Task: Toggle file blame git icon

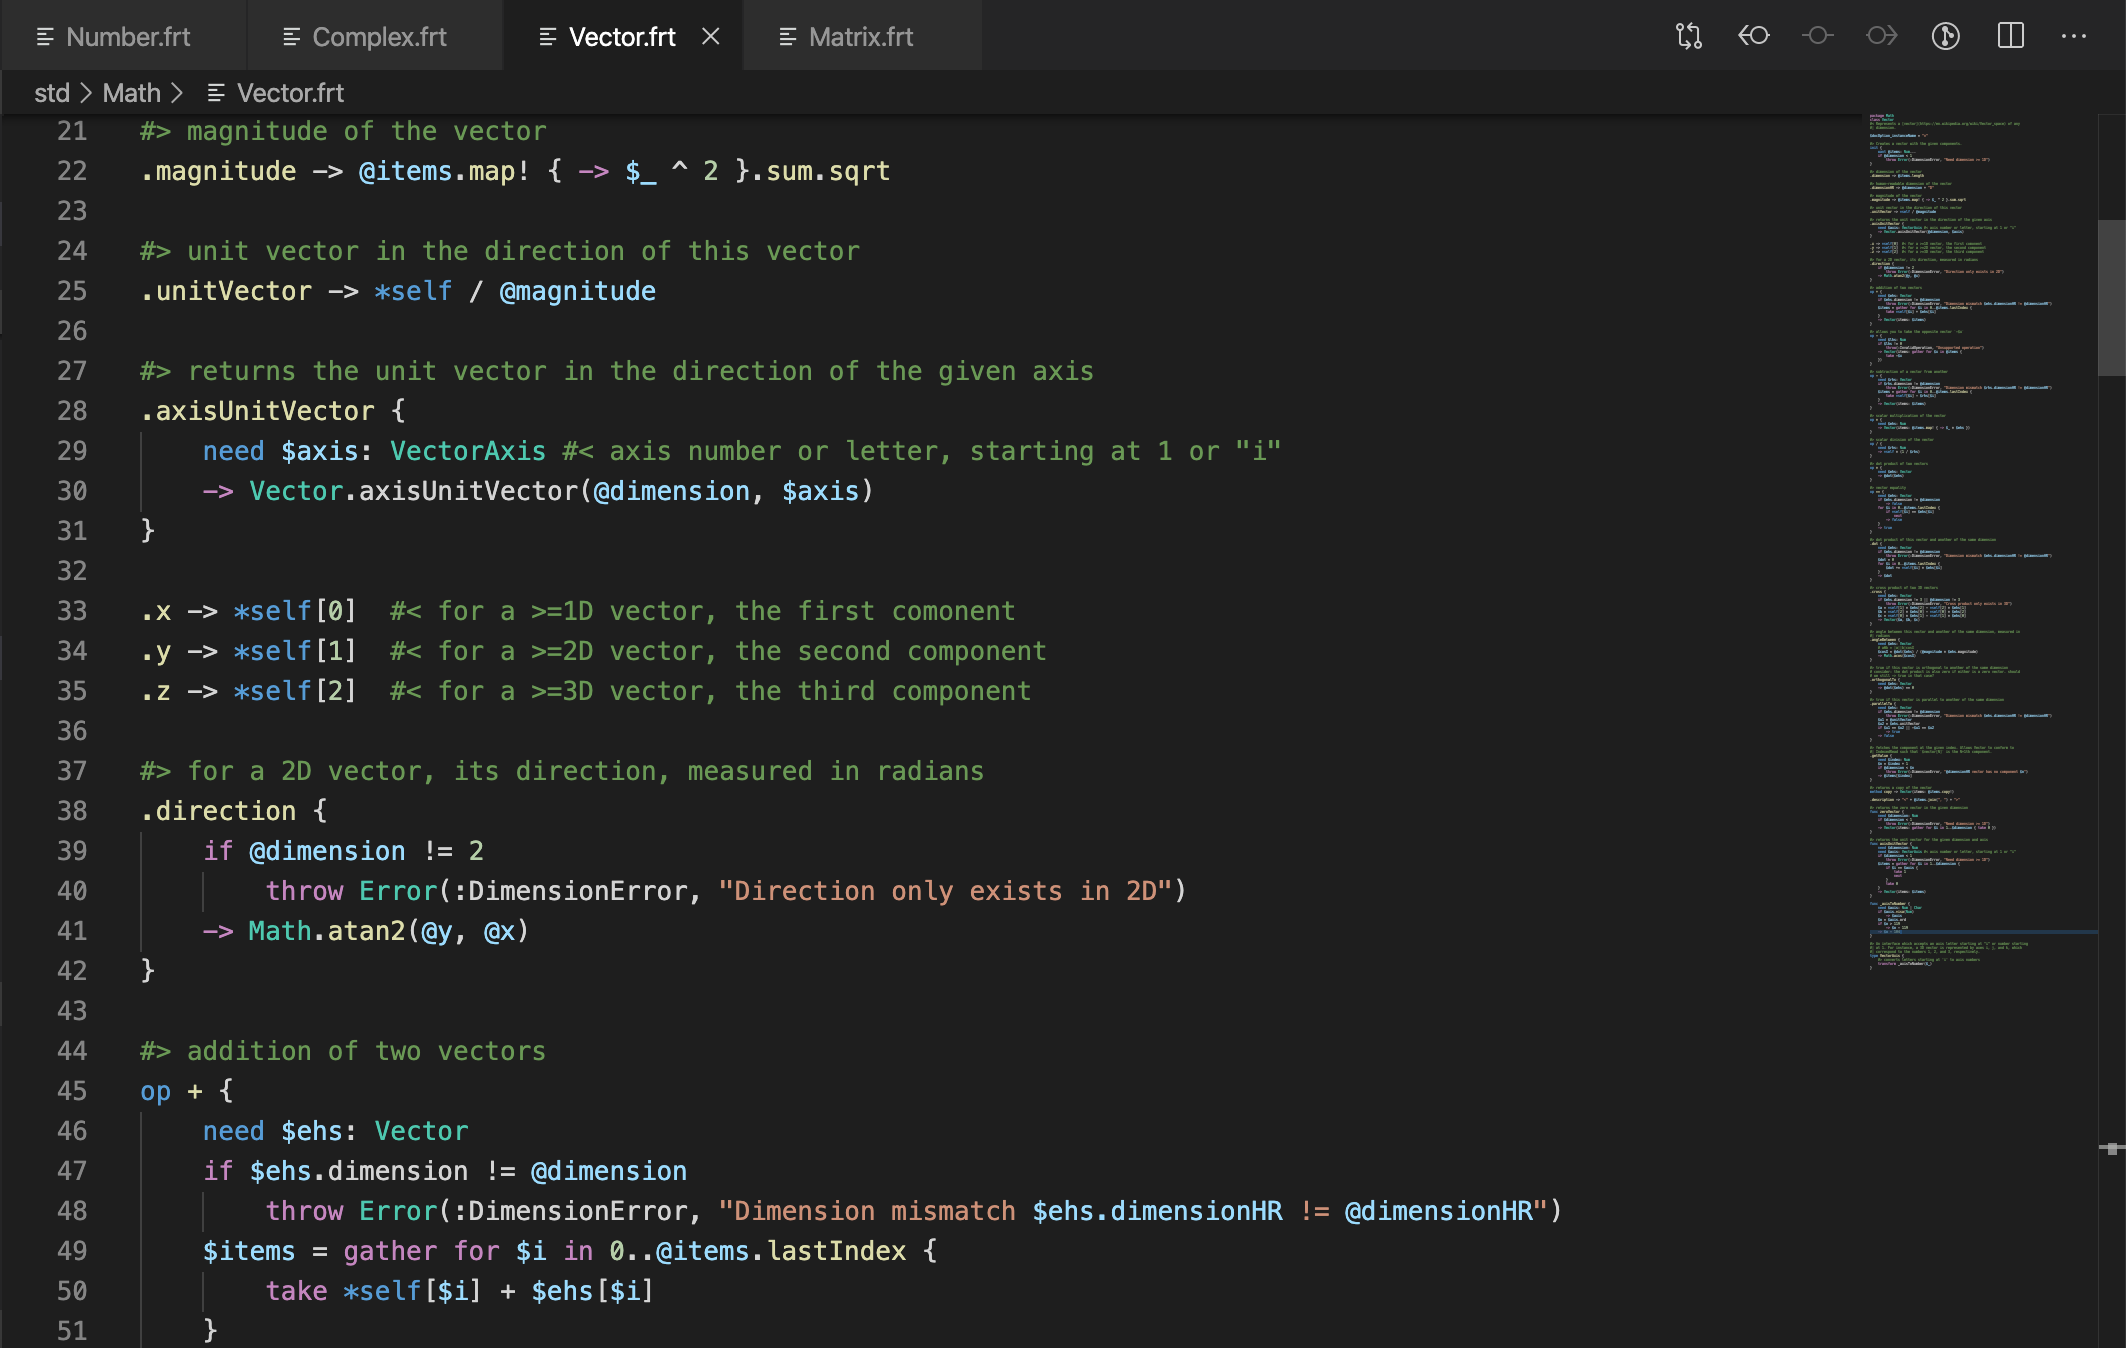Action: point(1945,37)
